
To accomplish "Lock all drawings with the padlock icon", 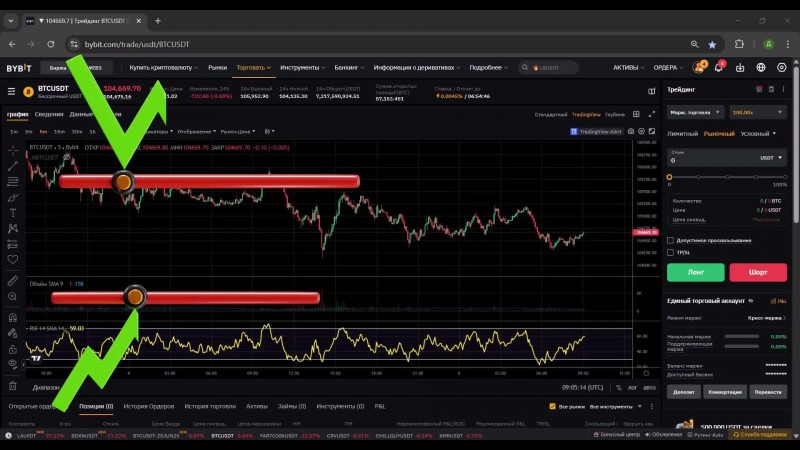I will point(13,349).
